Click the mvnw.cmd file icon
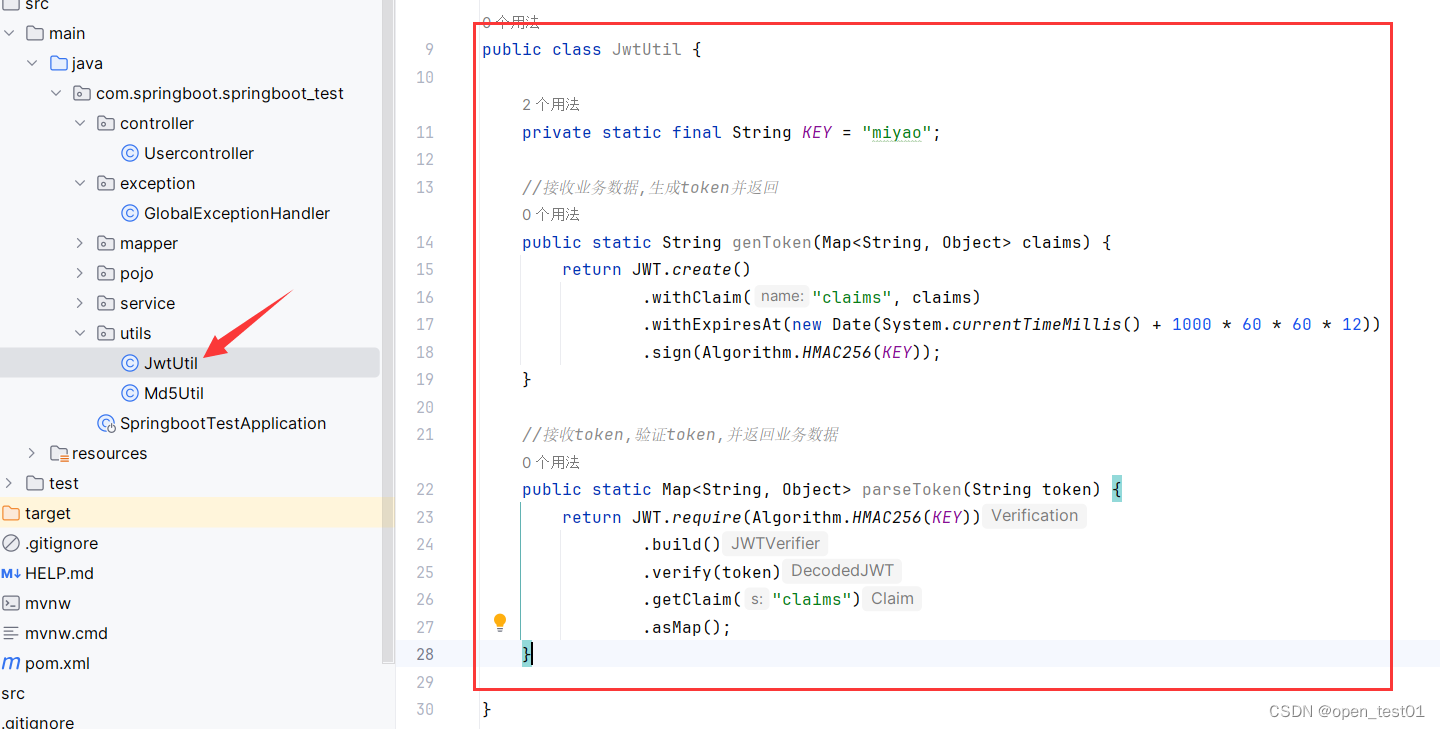 pos(13,632)
